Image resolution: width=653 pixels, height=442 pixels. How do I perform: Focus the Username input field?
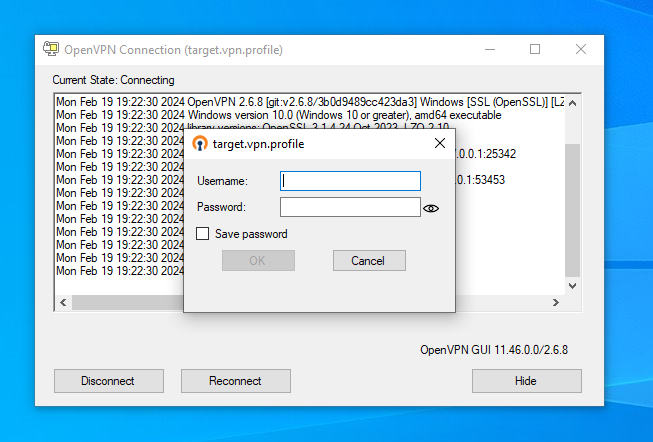pos(350,181)
